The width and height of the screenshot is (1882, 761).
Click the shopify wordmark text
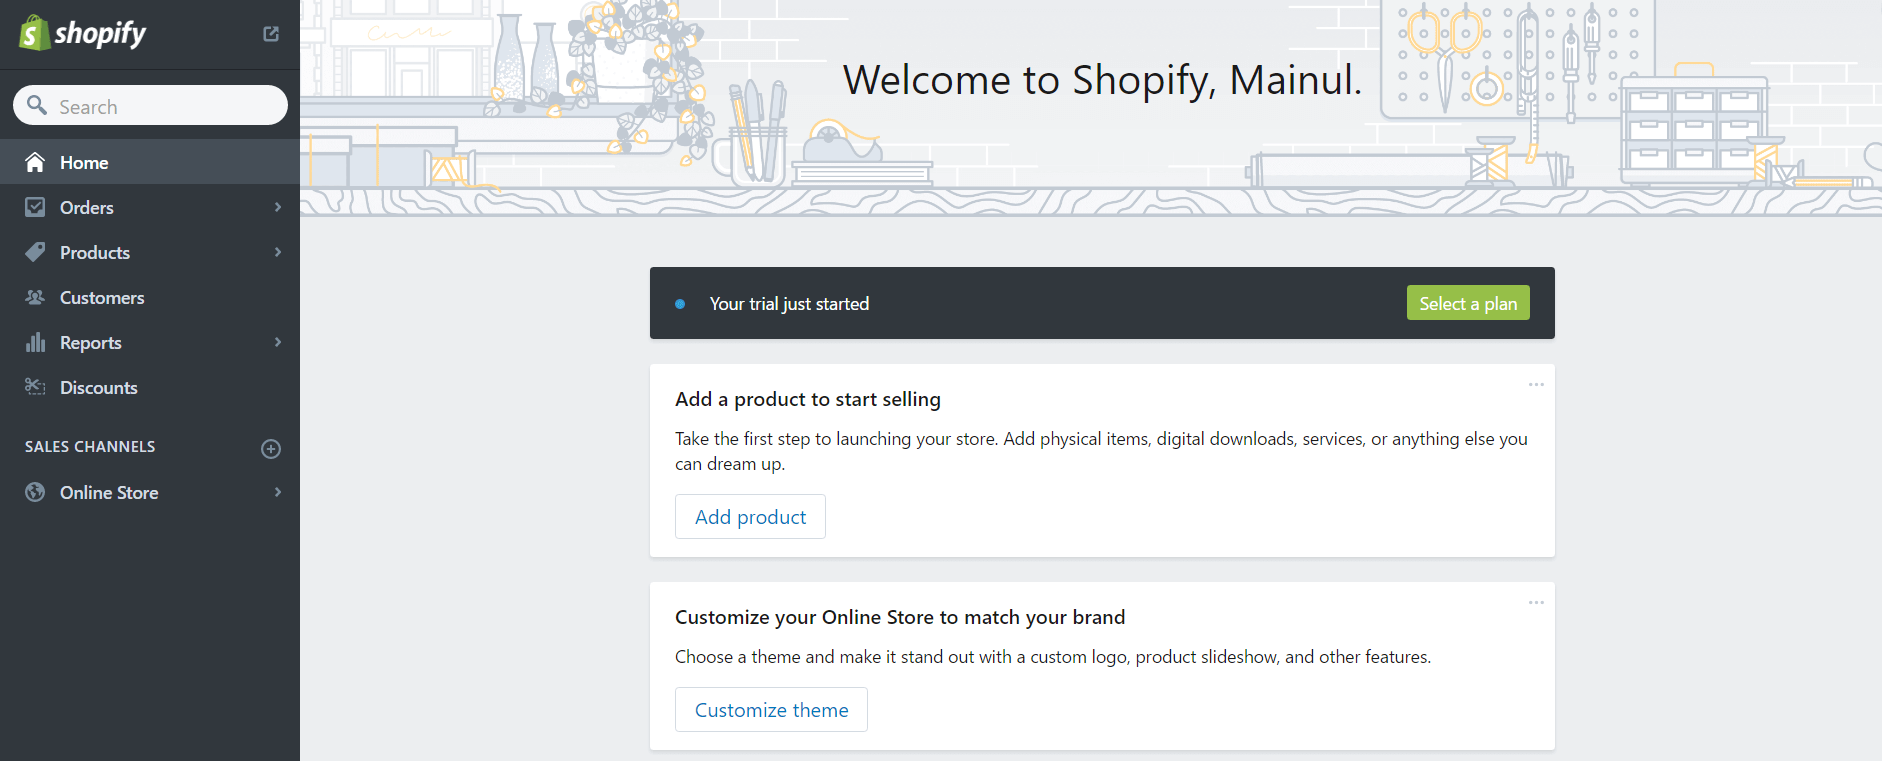[x=100, y=34]
